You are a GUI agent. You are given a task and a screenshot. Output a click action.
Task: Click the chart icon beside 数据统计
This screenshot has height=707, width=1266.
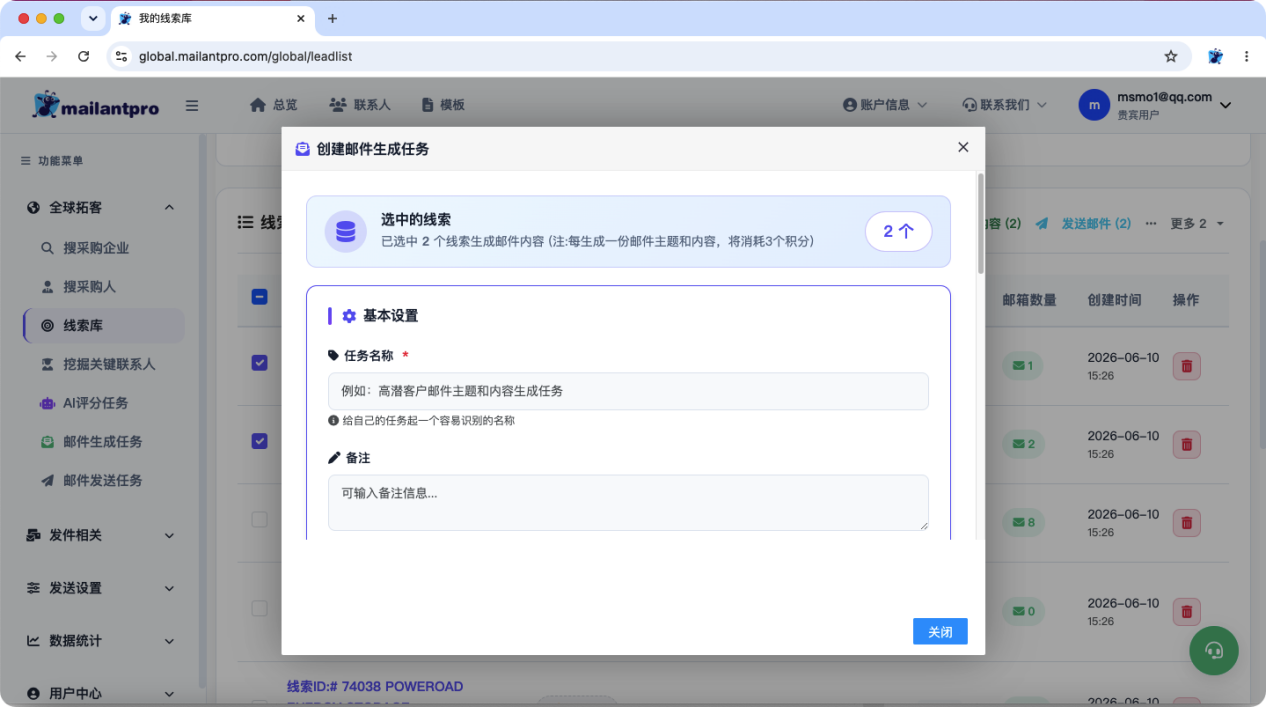(33, 641)
